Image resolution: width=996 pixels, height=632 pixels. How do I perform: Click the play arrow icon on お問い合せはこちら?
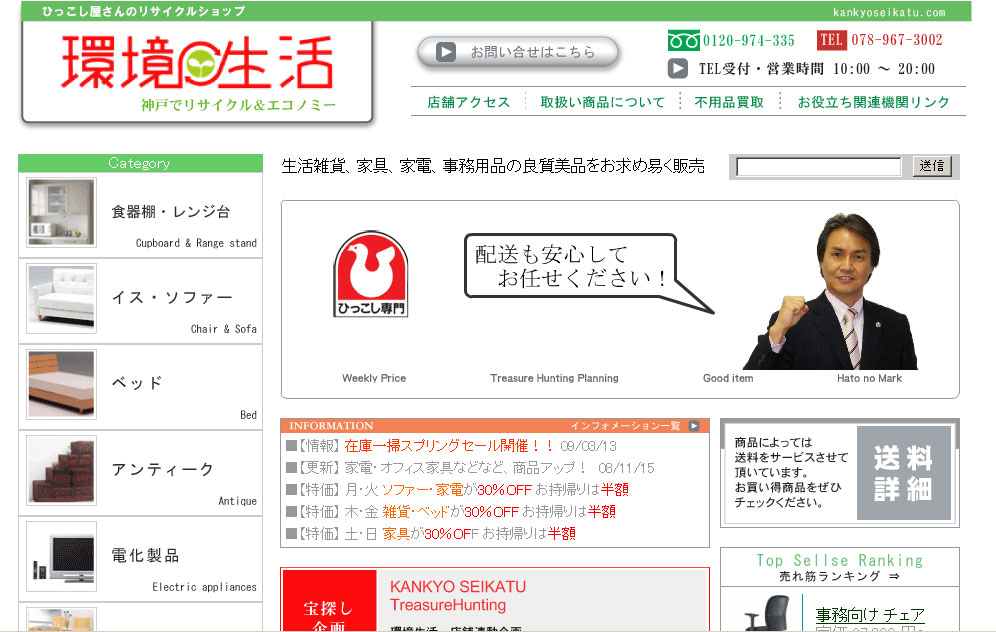446,51
